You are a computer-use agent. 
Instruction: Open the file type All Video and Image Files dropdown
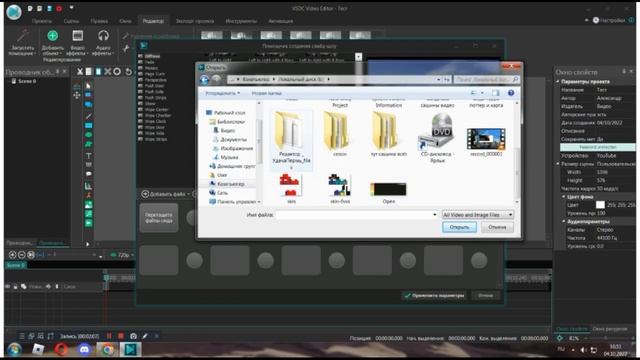pos(478,215)
